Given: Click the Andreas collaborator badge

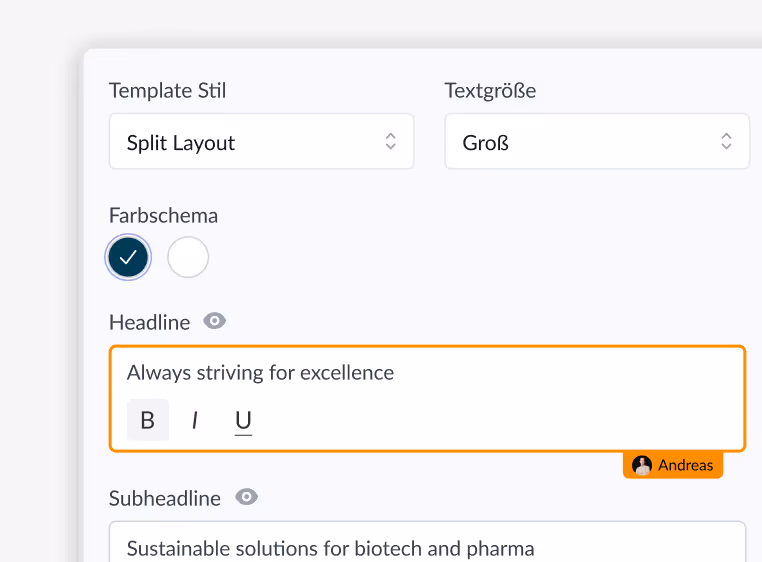Looking at the screenshot, I should pyautogui.click(x=673, y=465).
